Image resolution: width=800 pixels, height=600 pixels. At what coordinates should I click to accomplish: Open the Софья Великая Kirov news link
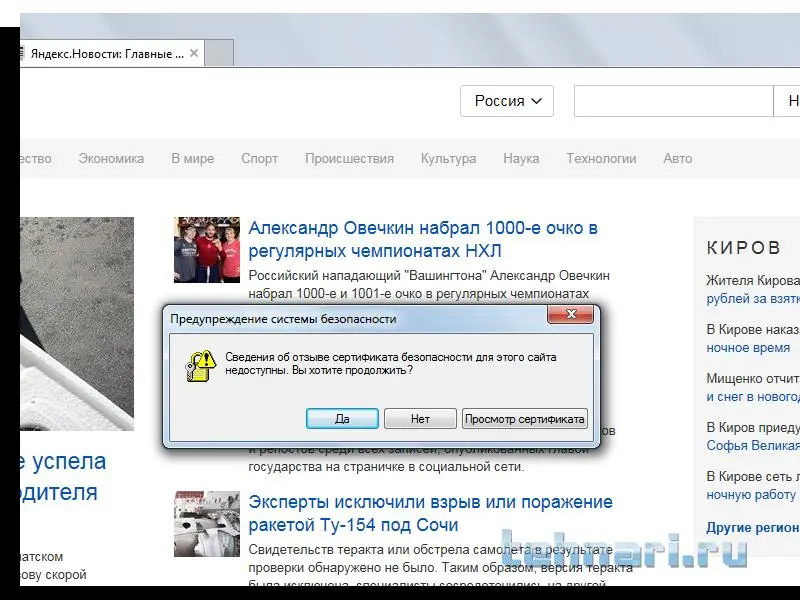(753, 446)
